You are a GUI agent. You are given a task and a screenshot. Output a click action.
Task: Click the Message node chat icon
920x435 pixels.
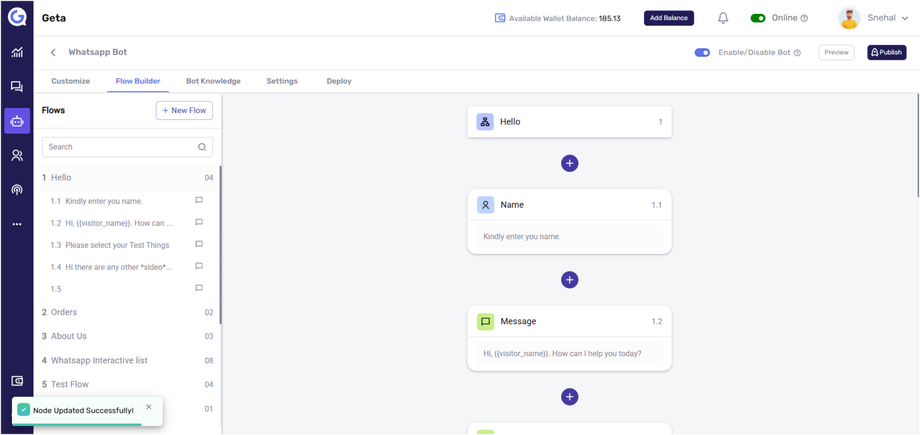[x=485, y=322]
